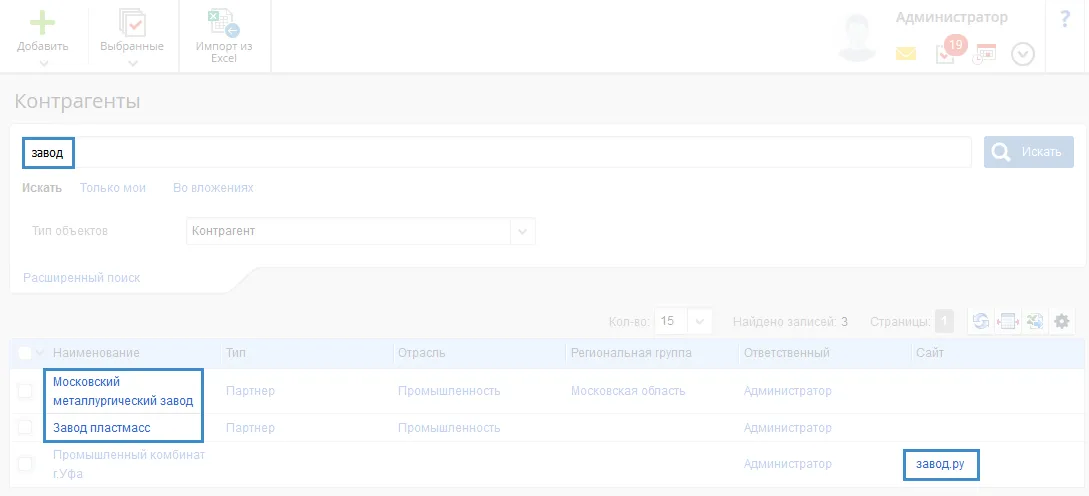The height and width of the screenshot is (496, 1089).
Task: Click the green plus Добавить icon
Action: (x=42, y=23)
